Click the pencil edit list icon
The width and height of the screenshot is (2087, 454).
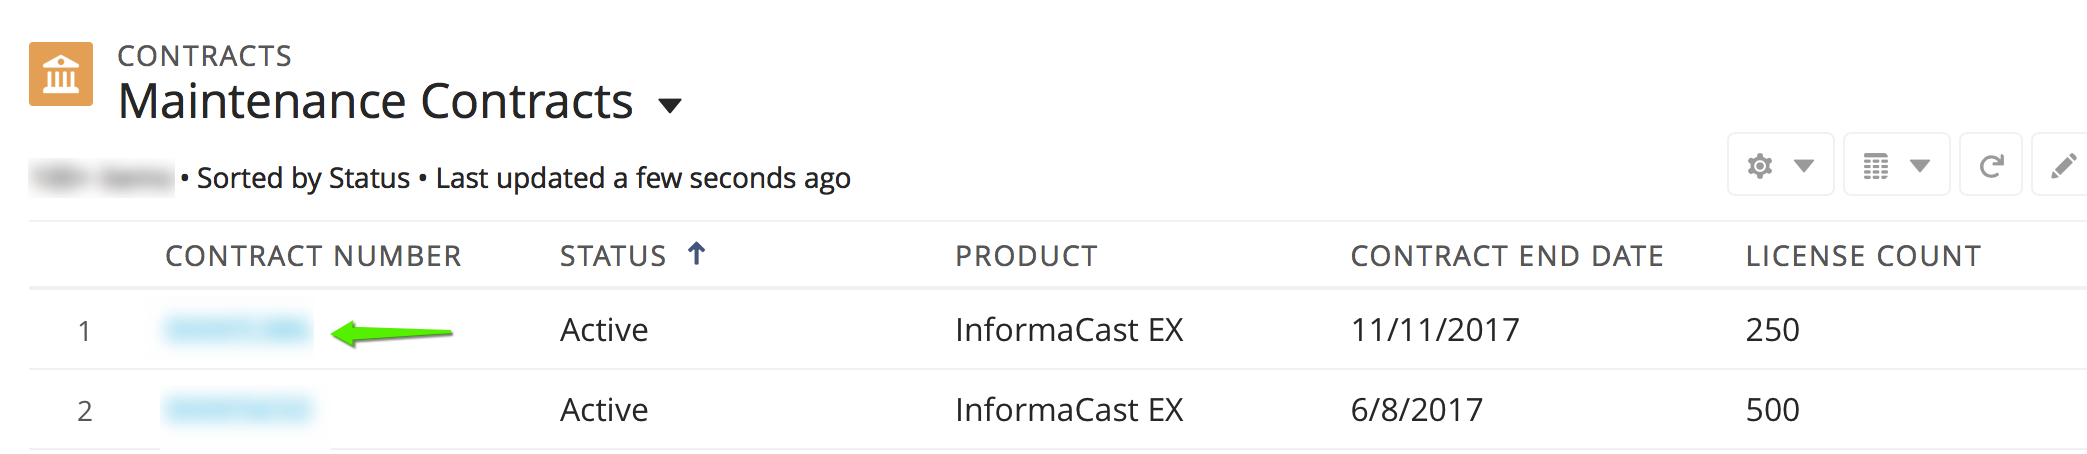tap(2063, 166)
